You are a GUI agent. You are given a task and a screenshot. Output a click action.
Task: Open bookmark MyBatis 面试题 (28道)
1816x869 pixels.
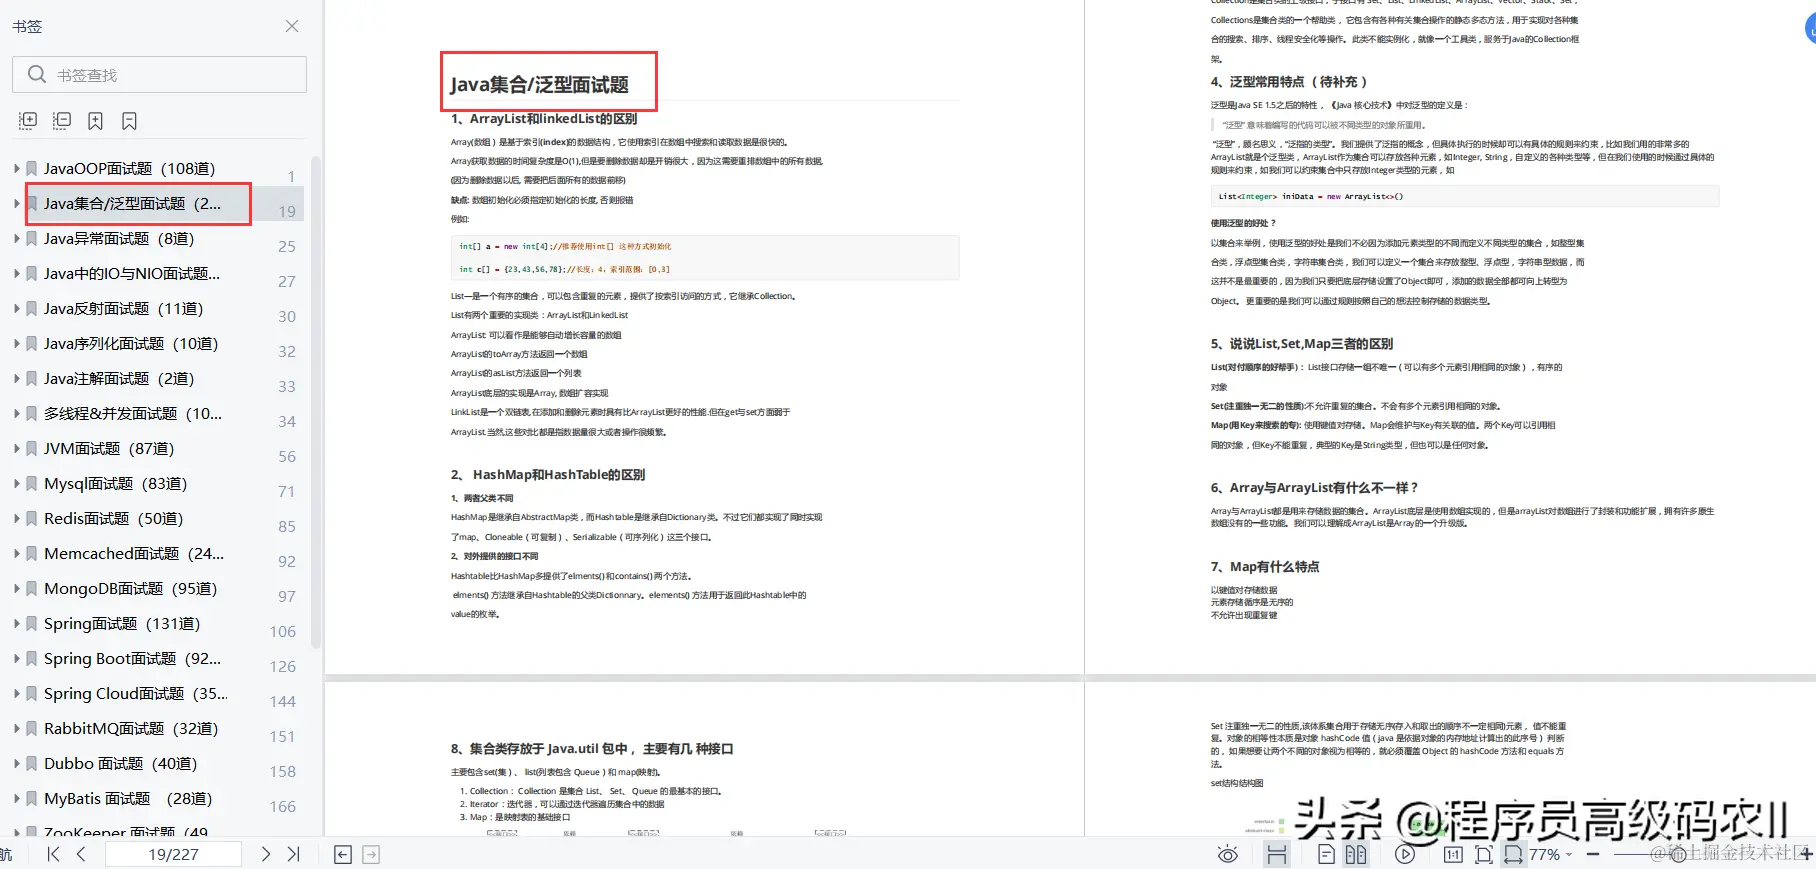click(x=128, y=798)
